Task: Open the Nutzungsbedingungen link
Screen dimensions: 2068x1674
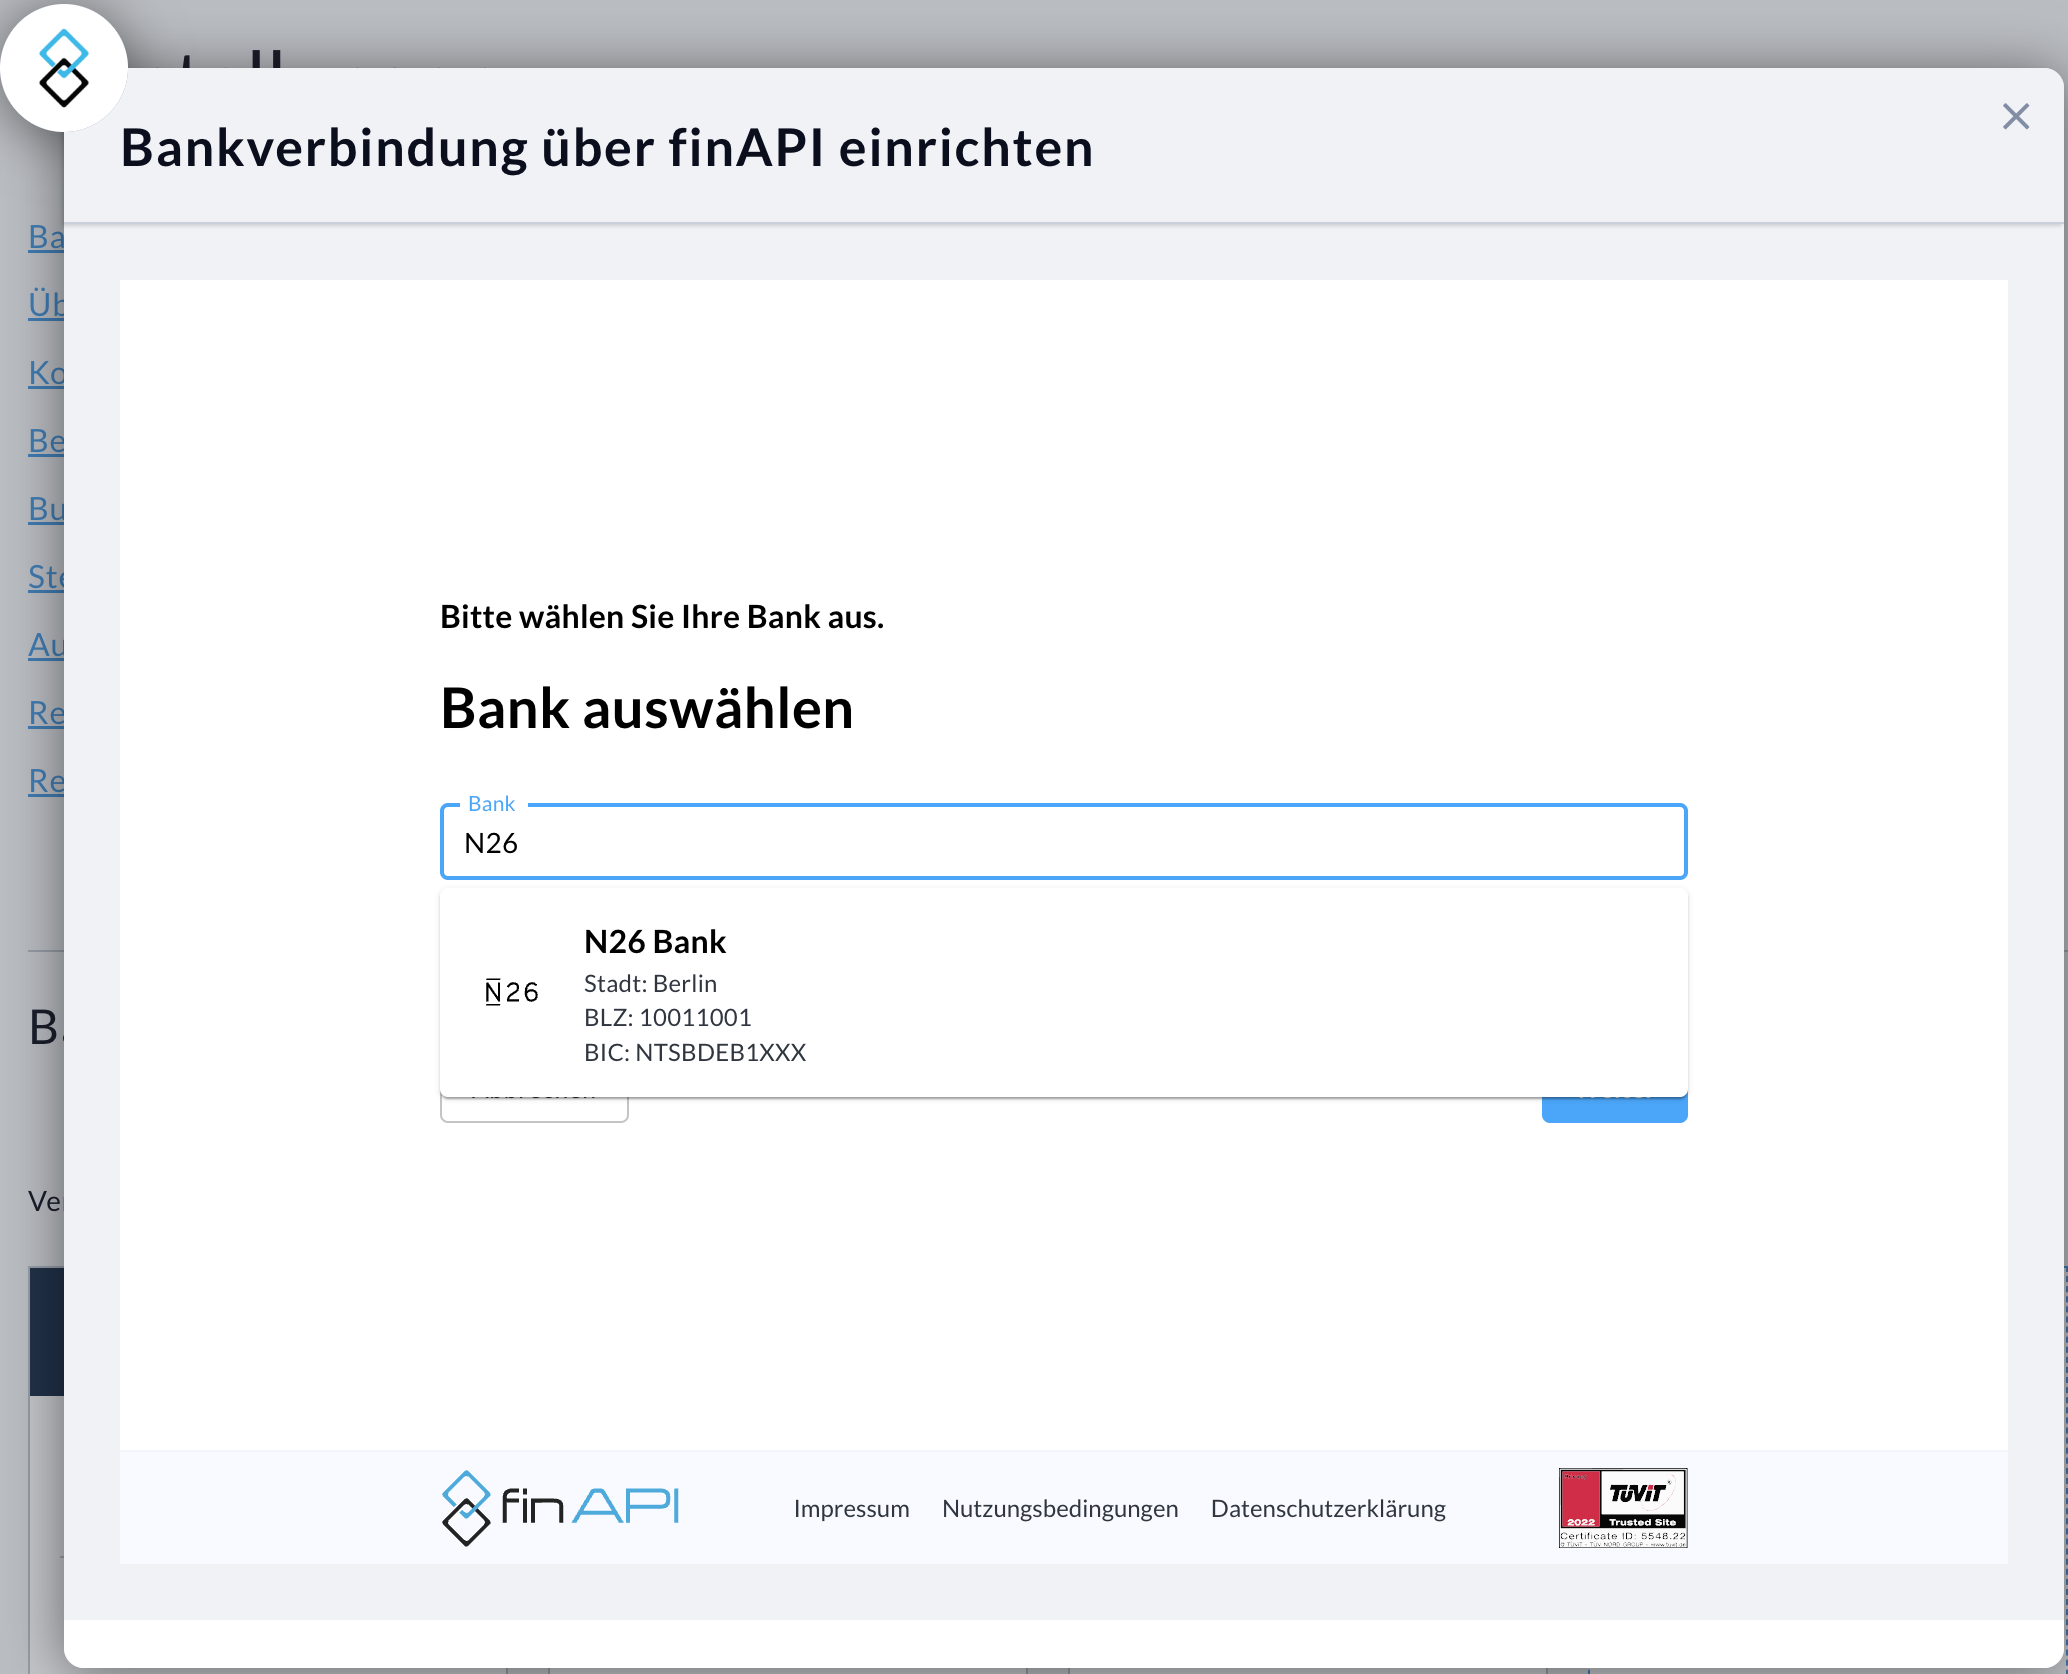Action: pyautogui.click(x=1060, y=1508)
